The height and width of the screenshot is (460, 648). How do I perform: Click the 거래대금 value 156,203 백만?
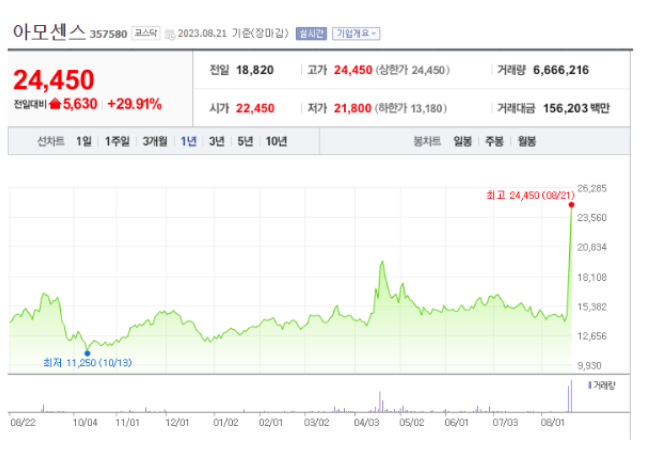pyautogui.click(x=576, y=108)
